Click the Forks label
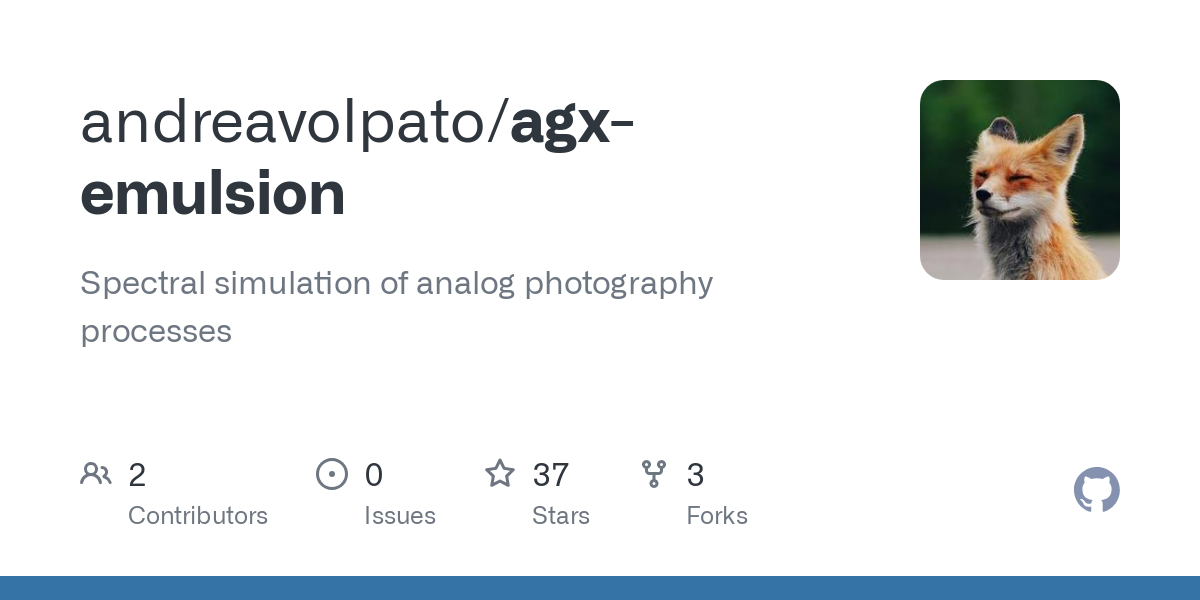1200x600 pixels. point(717,516)
